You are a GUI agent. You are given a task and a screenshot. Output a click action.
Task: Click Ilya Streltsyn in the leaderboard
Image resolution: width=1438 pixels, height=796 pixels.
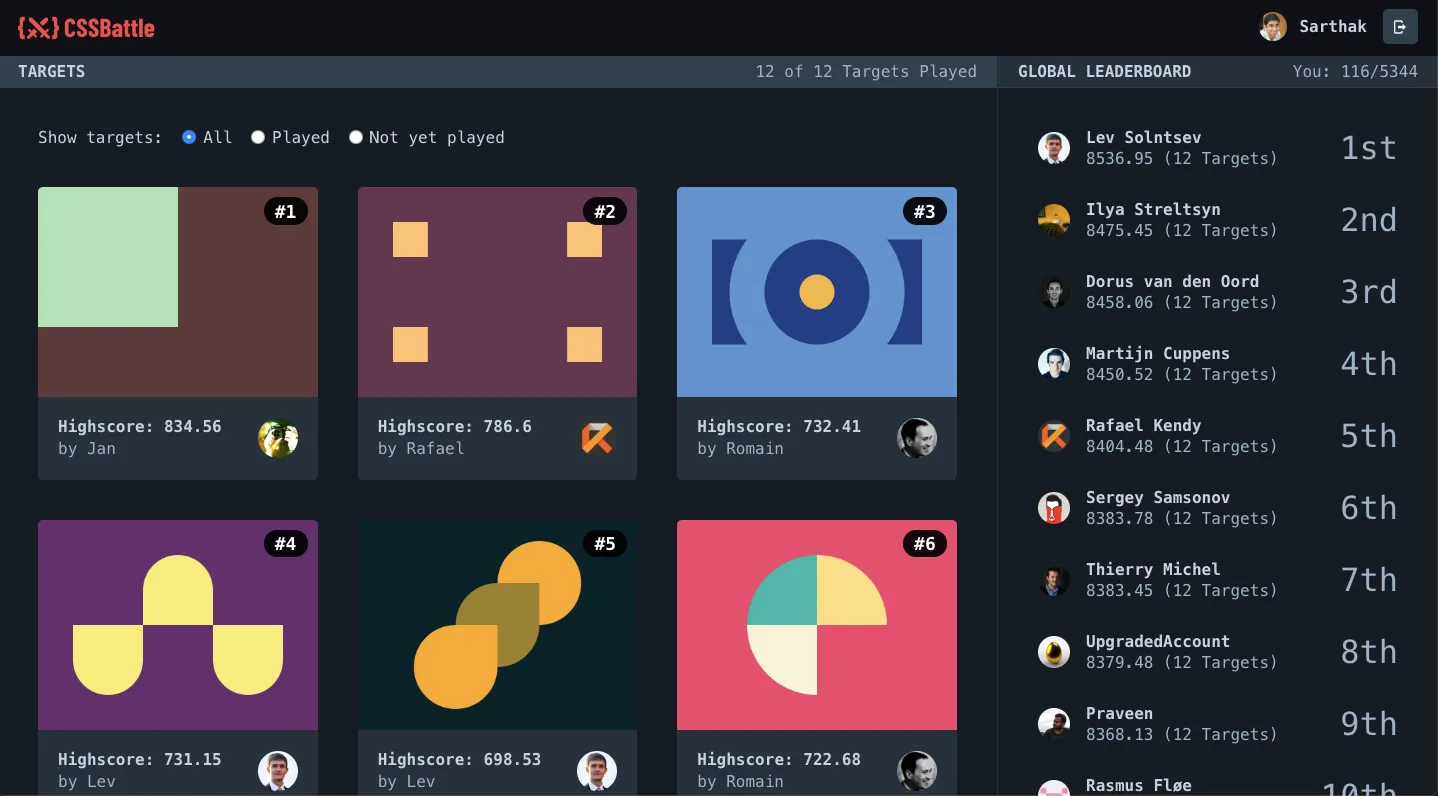pyautogui.click(x=1152, y=210)
